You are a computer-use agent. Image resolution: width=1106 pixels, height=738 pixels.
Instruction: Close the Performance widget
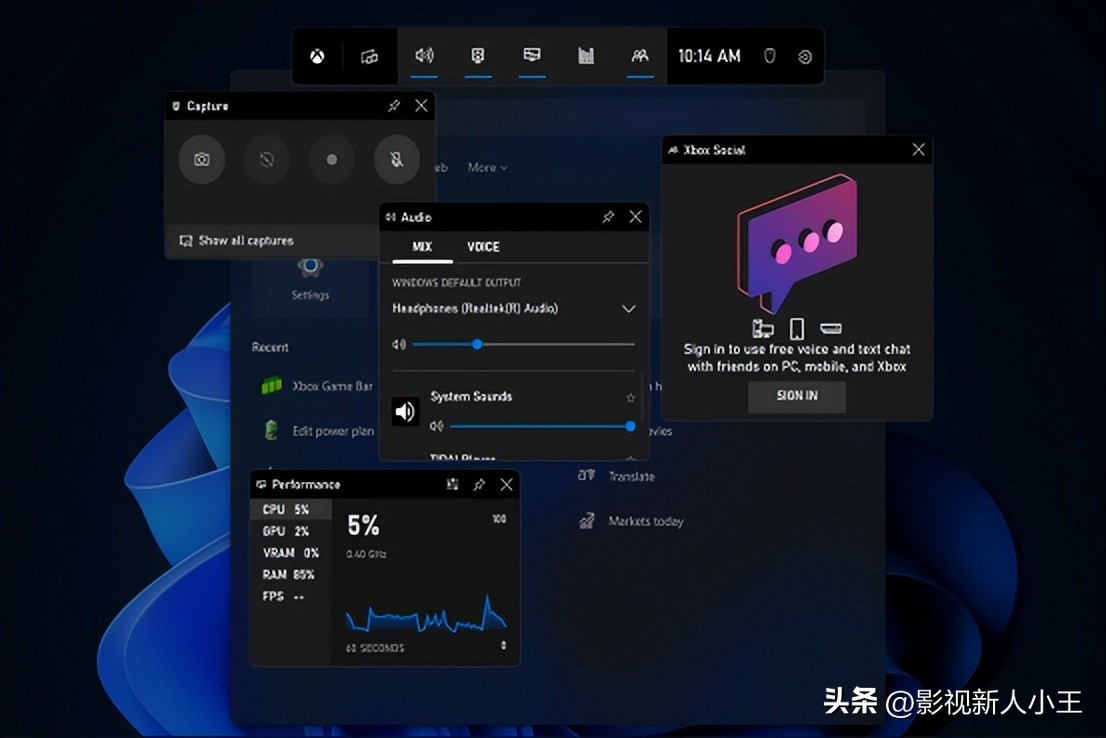pos(506,485)
